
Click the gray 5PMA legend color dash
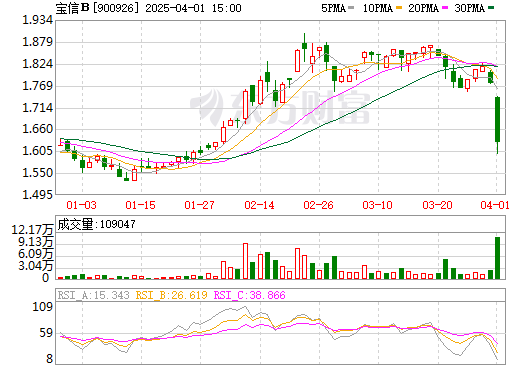(x=351, y=8)
